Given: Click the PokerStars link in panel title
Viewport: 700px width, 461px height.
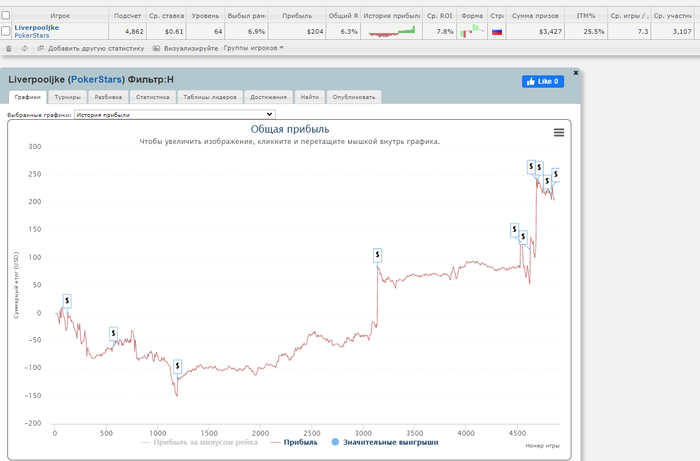Looking at the screenshot, I should click(96, 79).
